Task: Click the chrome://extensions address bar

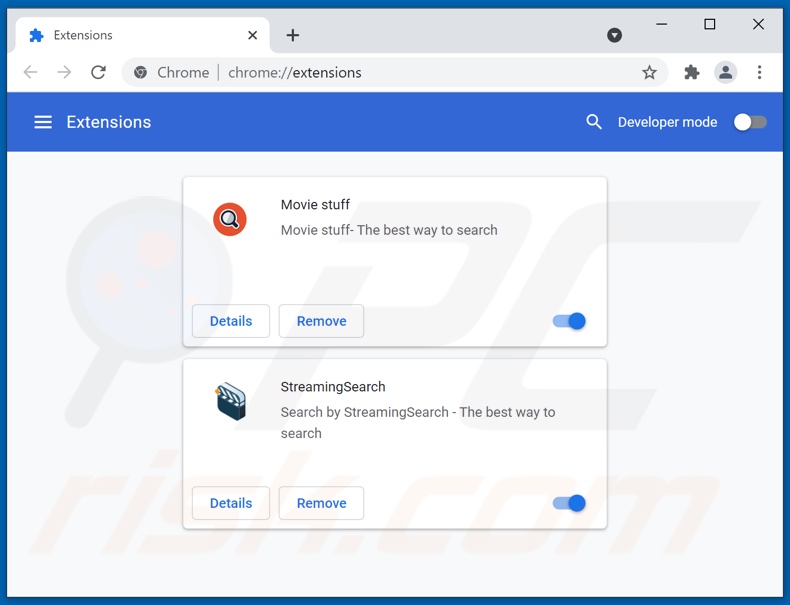Action: [400, 72]
